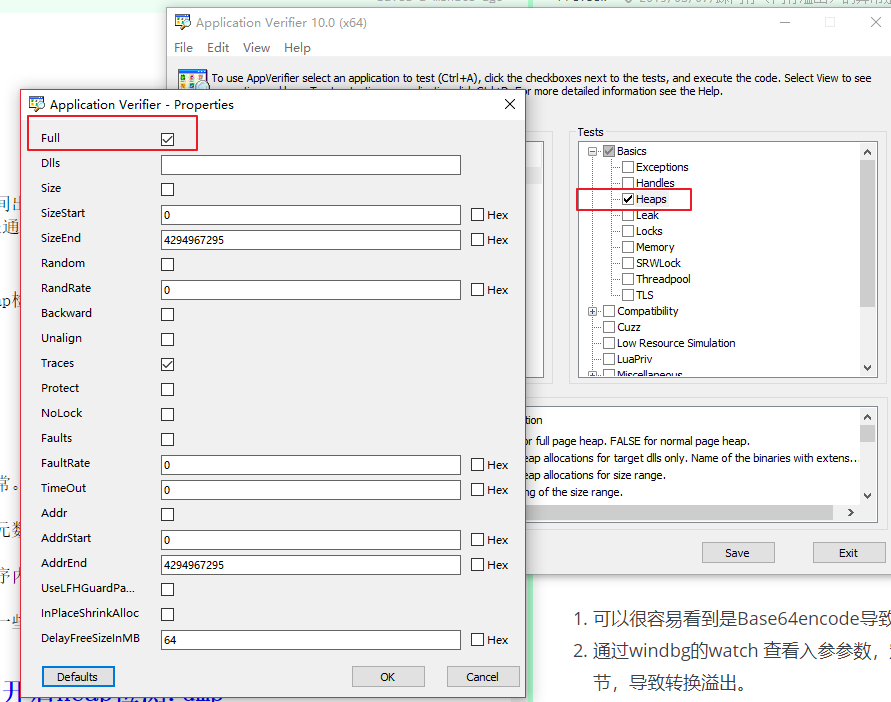Collapse the Basics tree node
Image resolution: width=891 pixels, height=702 pixels.
click(593, 151)
